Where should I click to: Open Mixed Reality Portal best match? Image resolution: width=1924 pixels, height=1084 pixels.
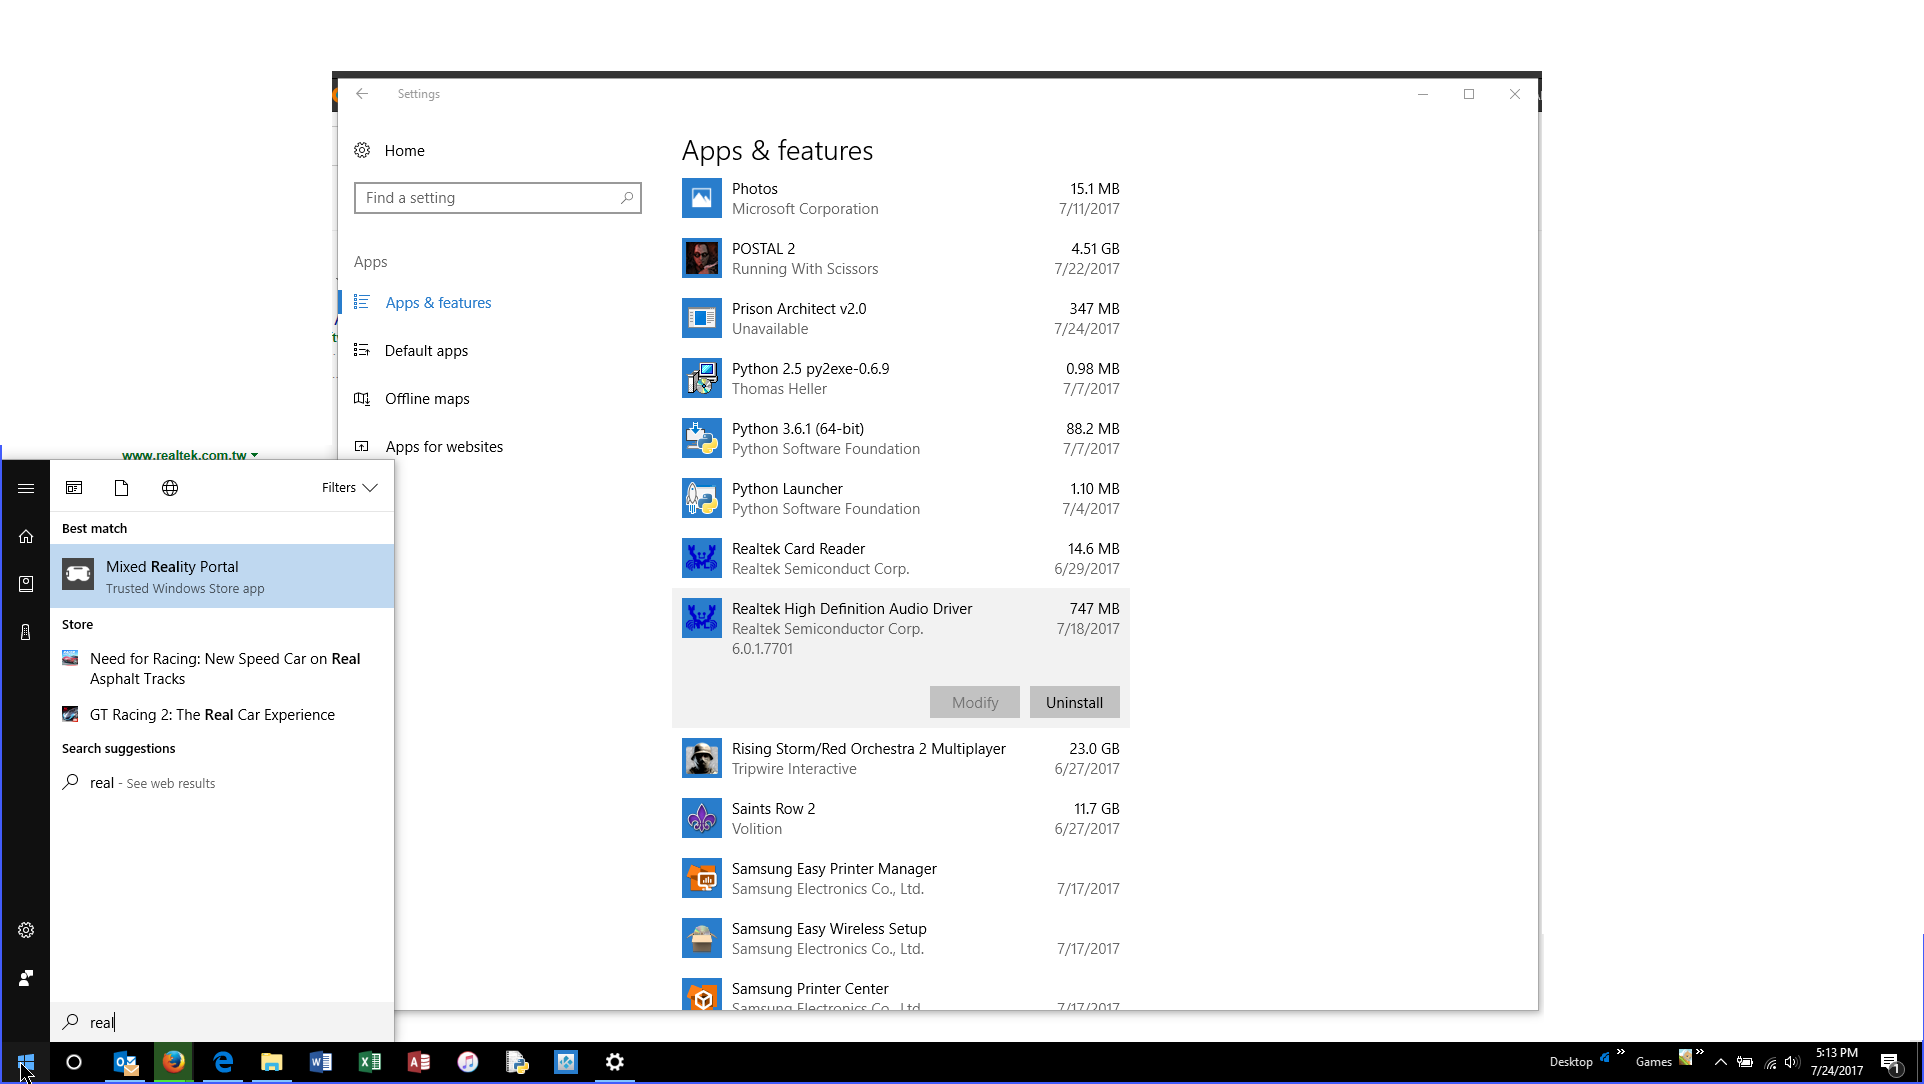(x=222, y=576)
